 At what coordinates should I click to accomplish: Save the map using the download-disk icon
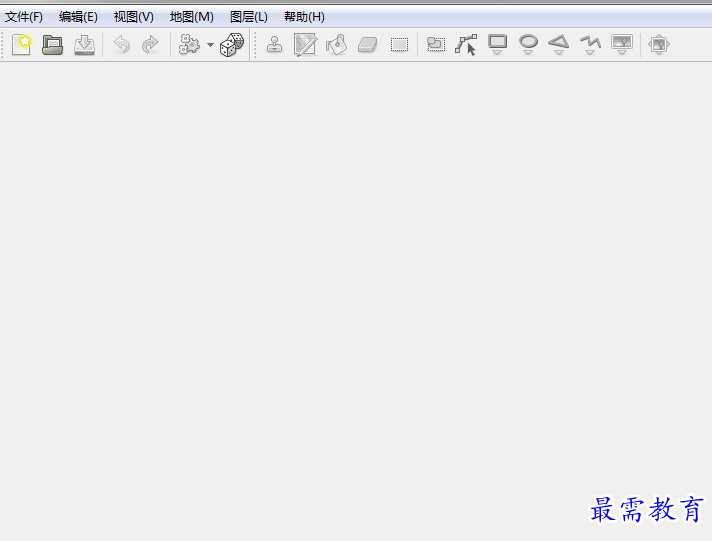pyautogui.click(x=84, y=45)
